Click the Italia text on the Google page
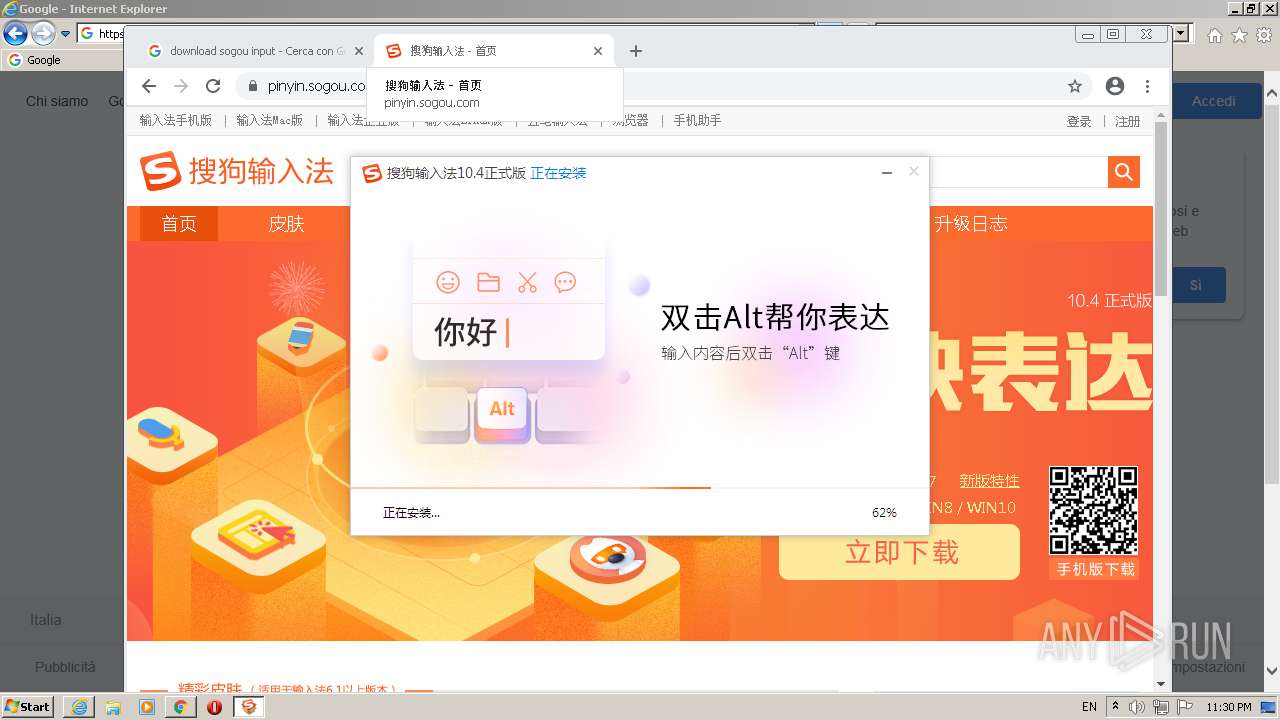Viewport: 1280px width, 720px height. point(45,620)
